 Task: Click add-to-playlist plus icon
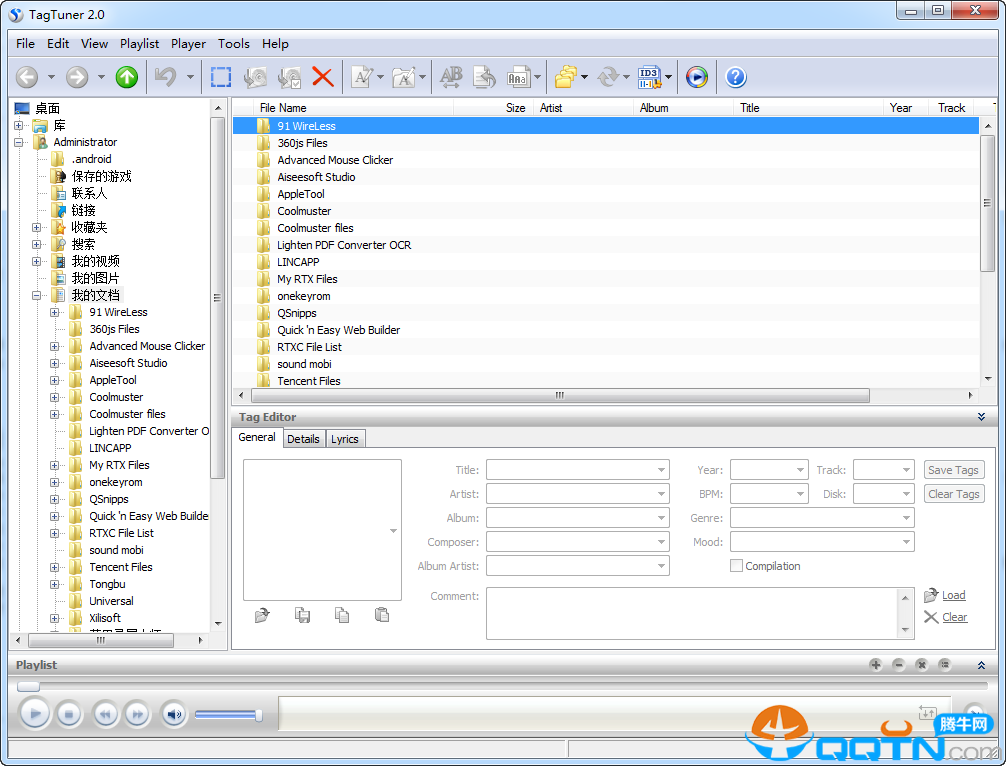tap(875, 665)
